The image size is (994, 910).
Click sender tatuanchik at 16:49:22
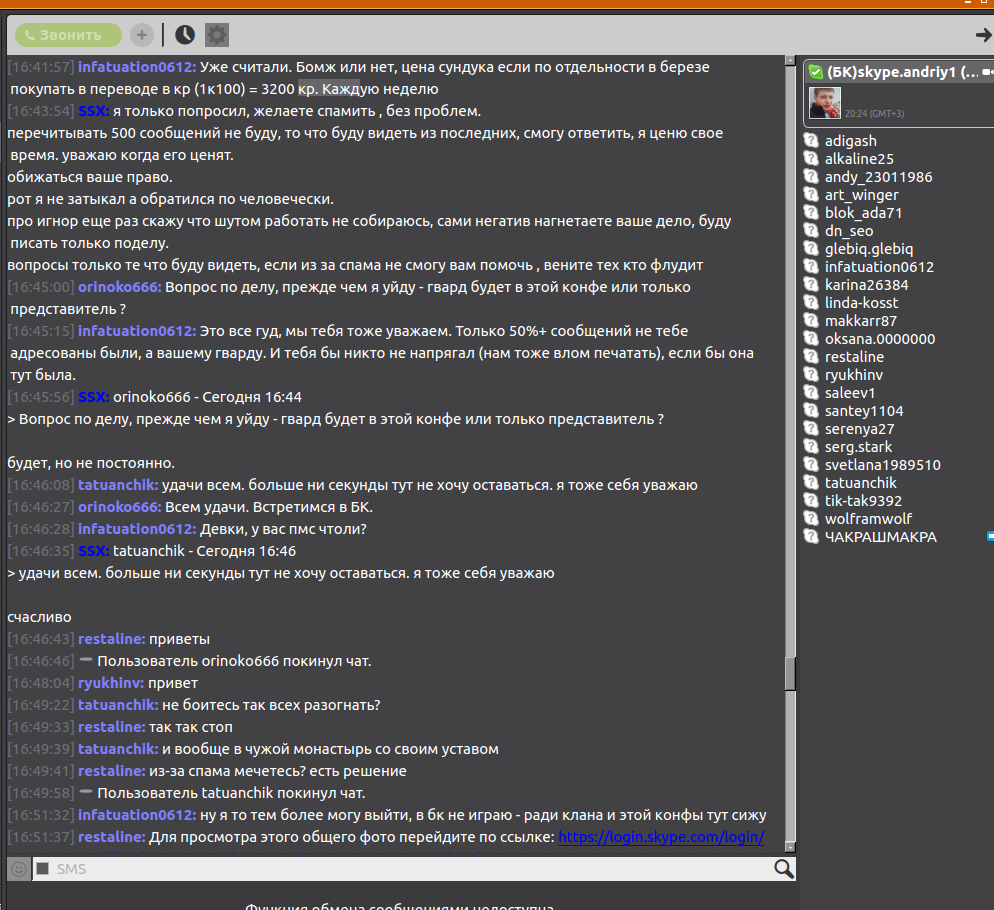(x=118, y=705)
